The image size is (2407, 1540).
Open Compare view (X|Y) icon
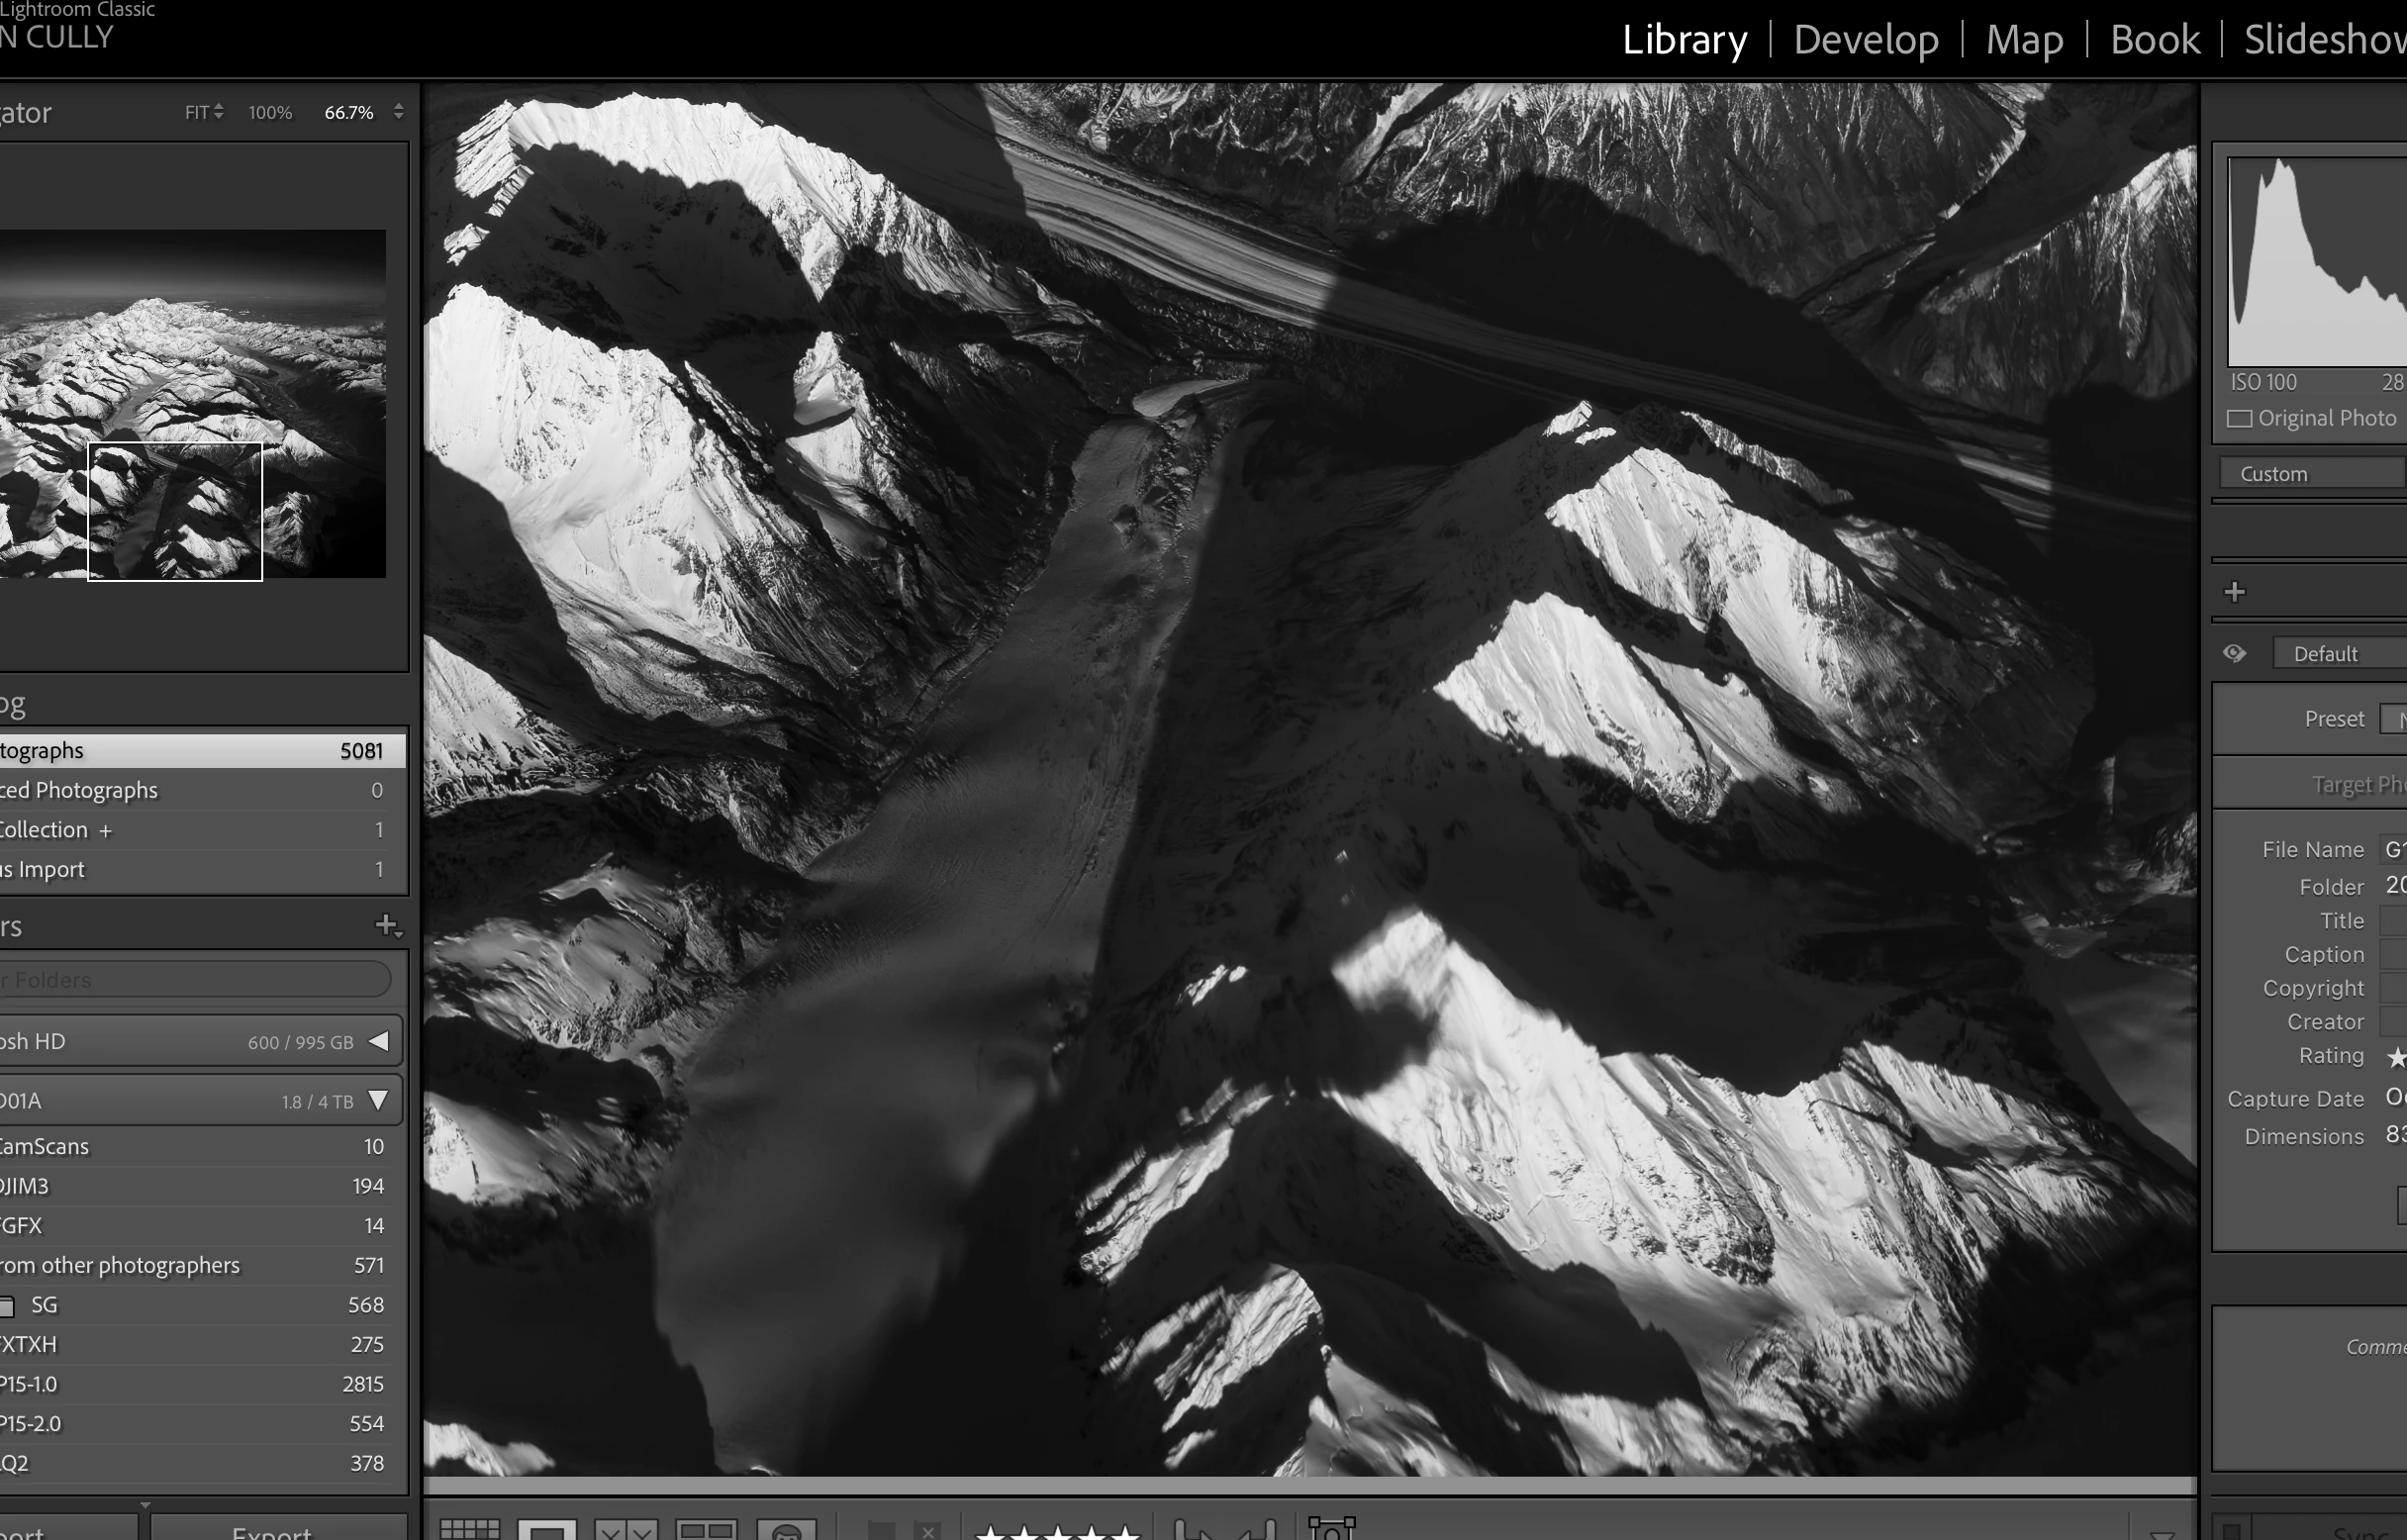(626, 1529)
